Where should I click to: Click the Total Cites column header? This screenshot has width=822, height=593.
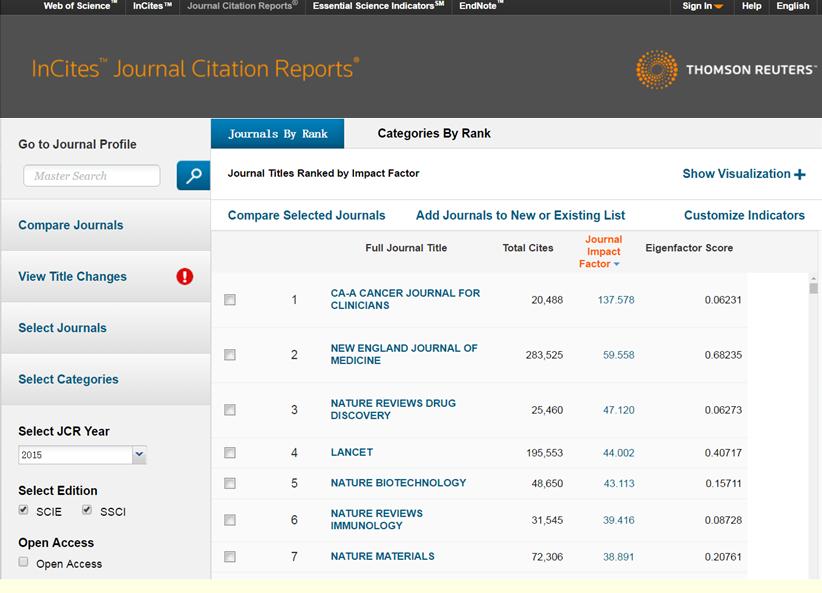coord(528,248)
